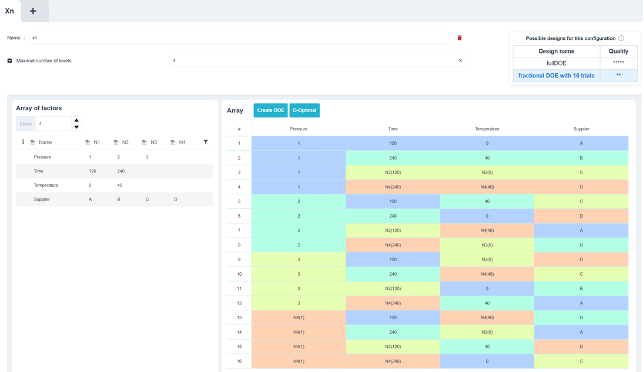Image resolution: width=644 pixels, height=372 pixels.
Task: Clear the maximal number of levels field
Action: tap(460, 61)
